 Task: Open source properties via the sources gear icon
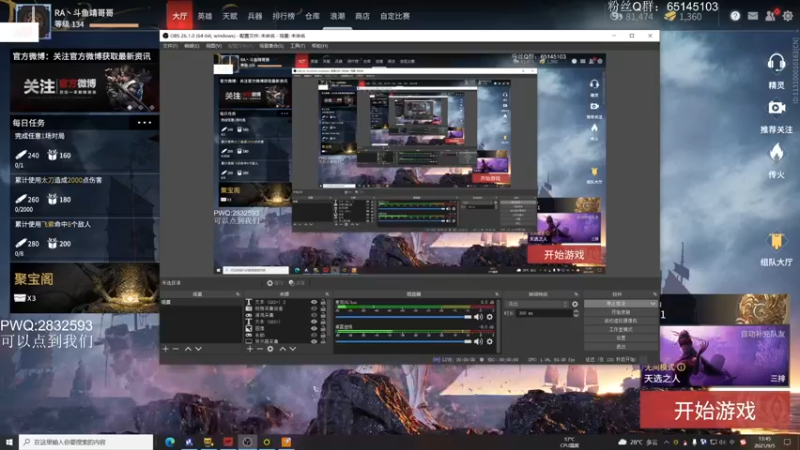pyautogui.click(x=270, y=349)
